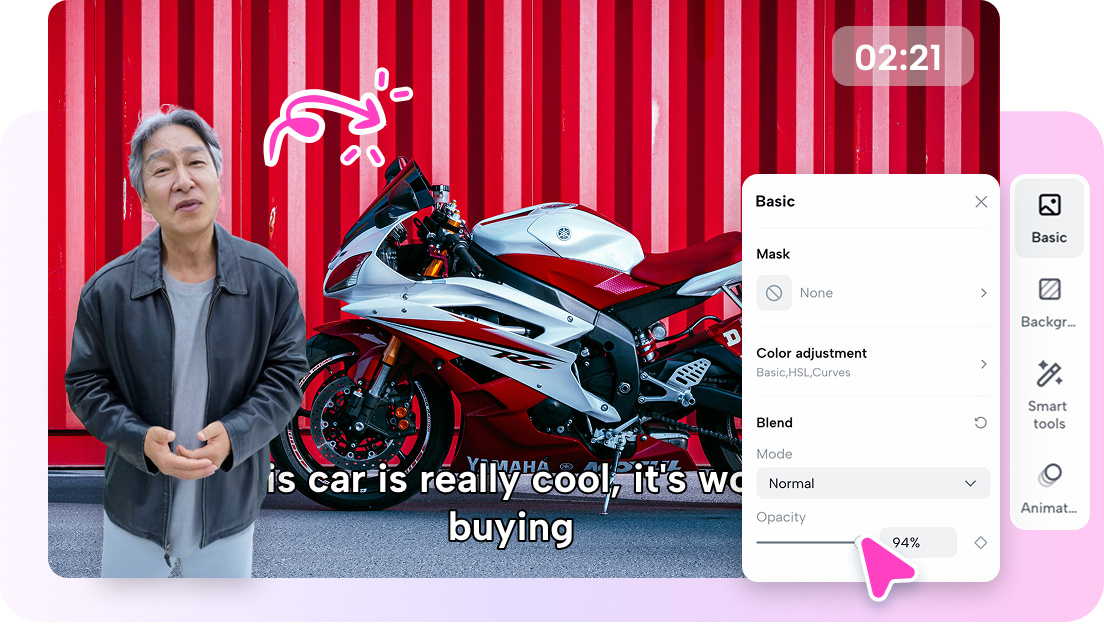Expand the Mask options chevron
The height and width of the screenshot is (626, 1104).
coord(984,293)
